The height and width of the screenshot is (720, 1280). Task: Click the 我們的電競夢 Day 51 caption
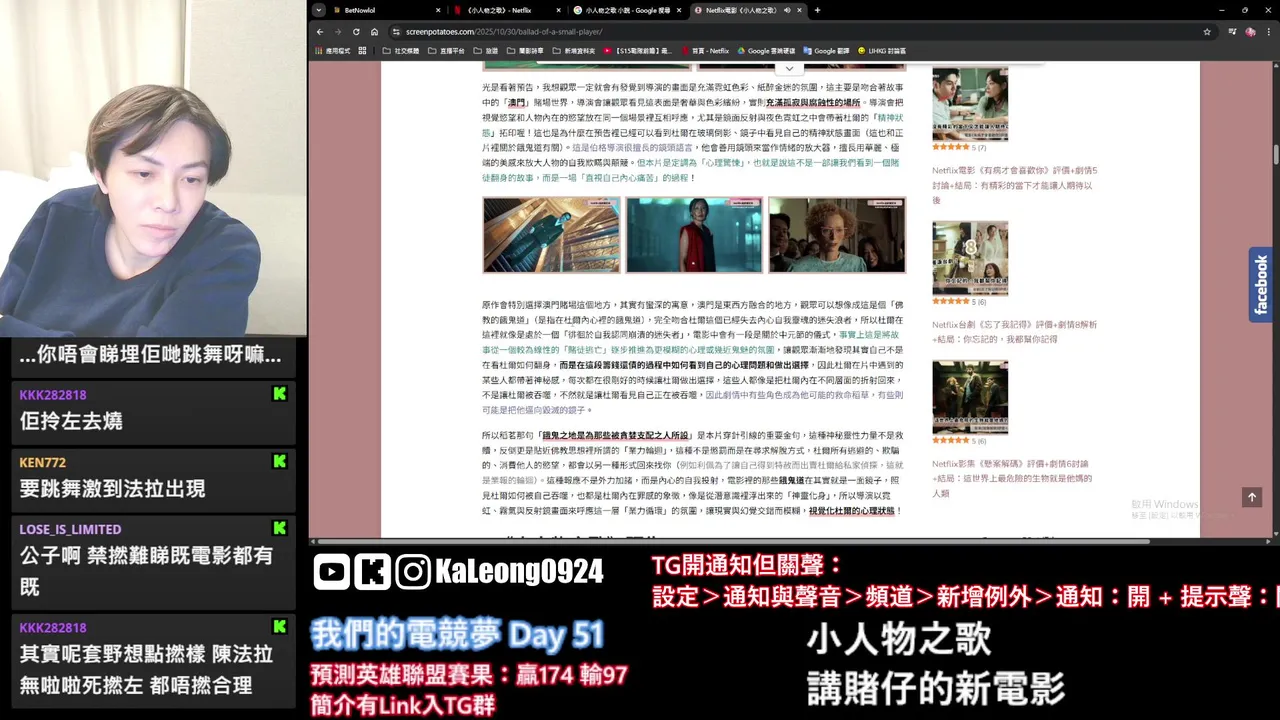(x=458, y=634)
